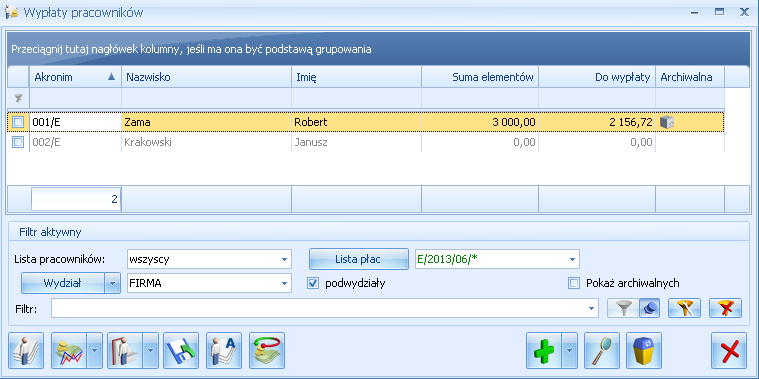Sort by the Imię column header

coord(356,77)
